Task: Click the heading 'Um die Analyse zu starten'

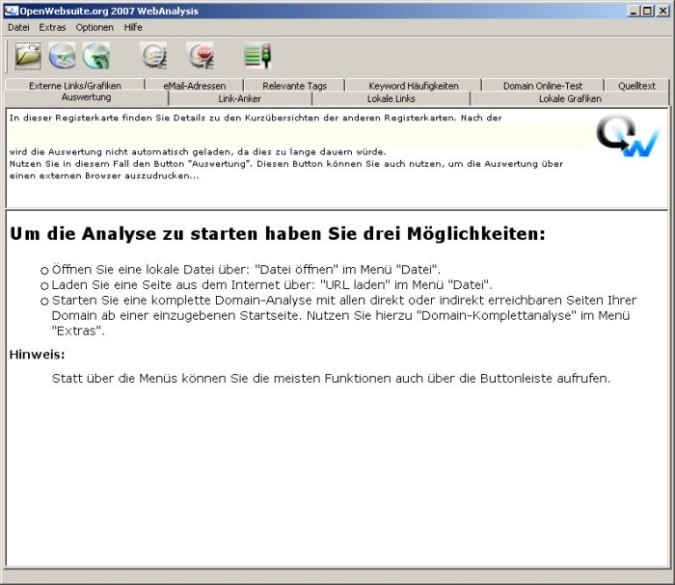Action: (278, 234)
